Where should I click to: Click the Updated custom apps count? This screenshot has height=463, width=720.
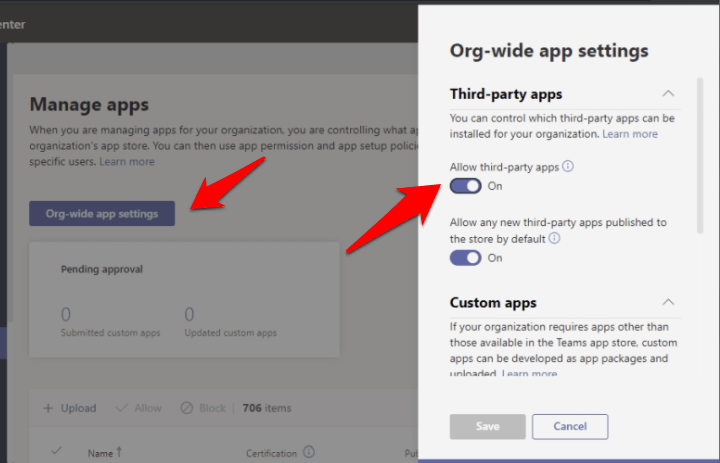[x=189, y=314]
